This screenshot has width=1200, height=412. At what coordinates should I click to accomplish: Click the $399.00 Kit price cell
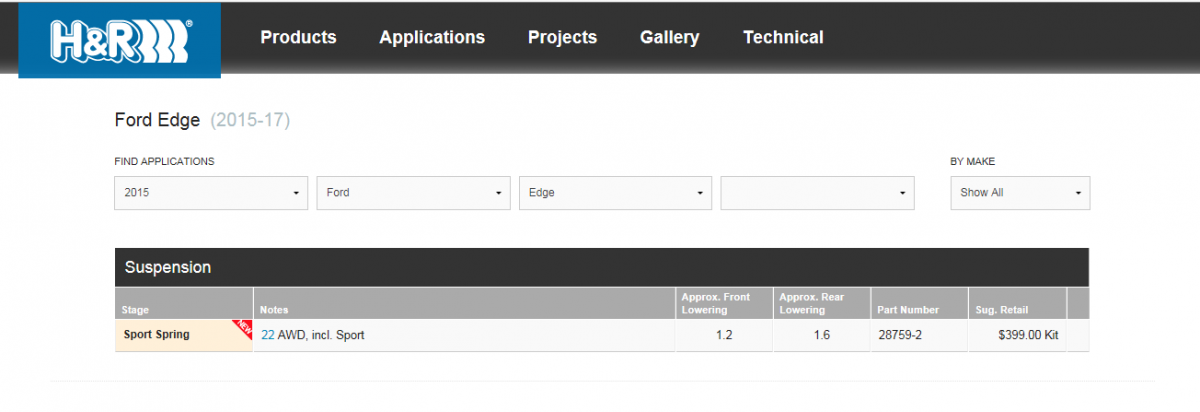click(1017, 335)
